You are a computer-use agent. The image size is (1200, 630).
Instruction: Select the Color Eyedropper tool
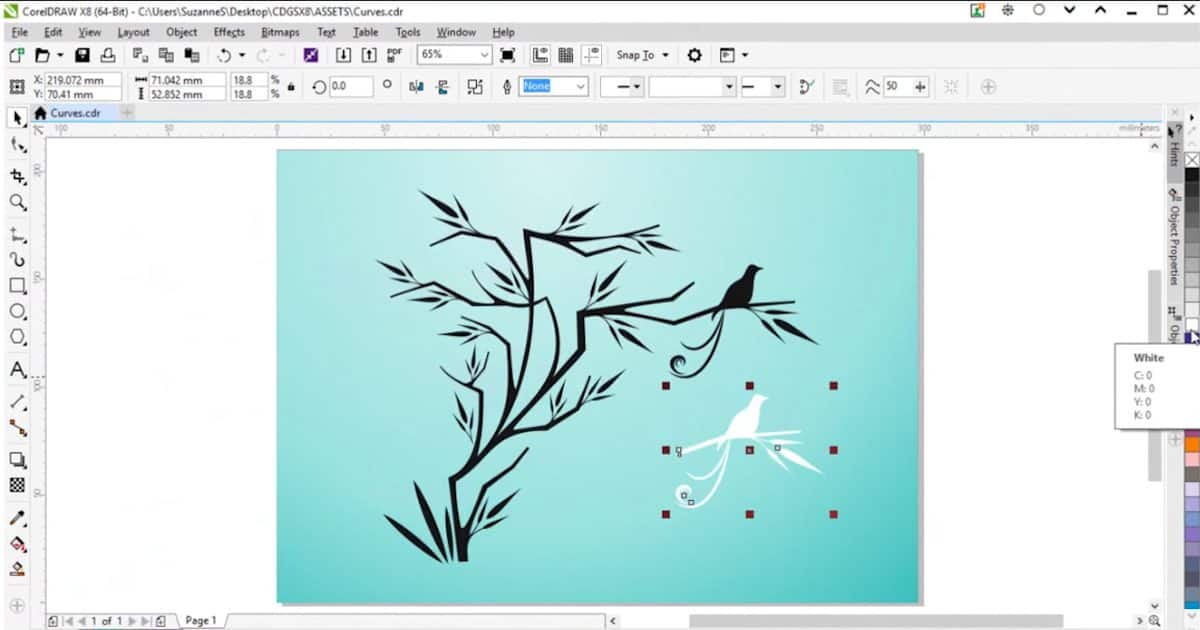pos(17,519)
